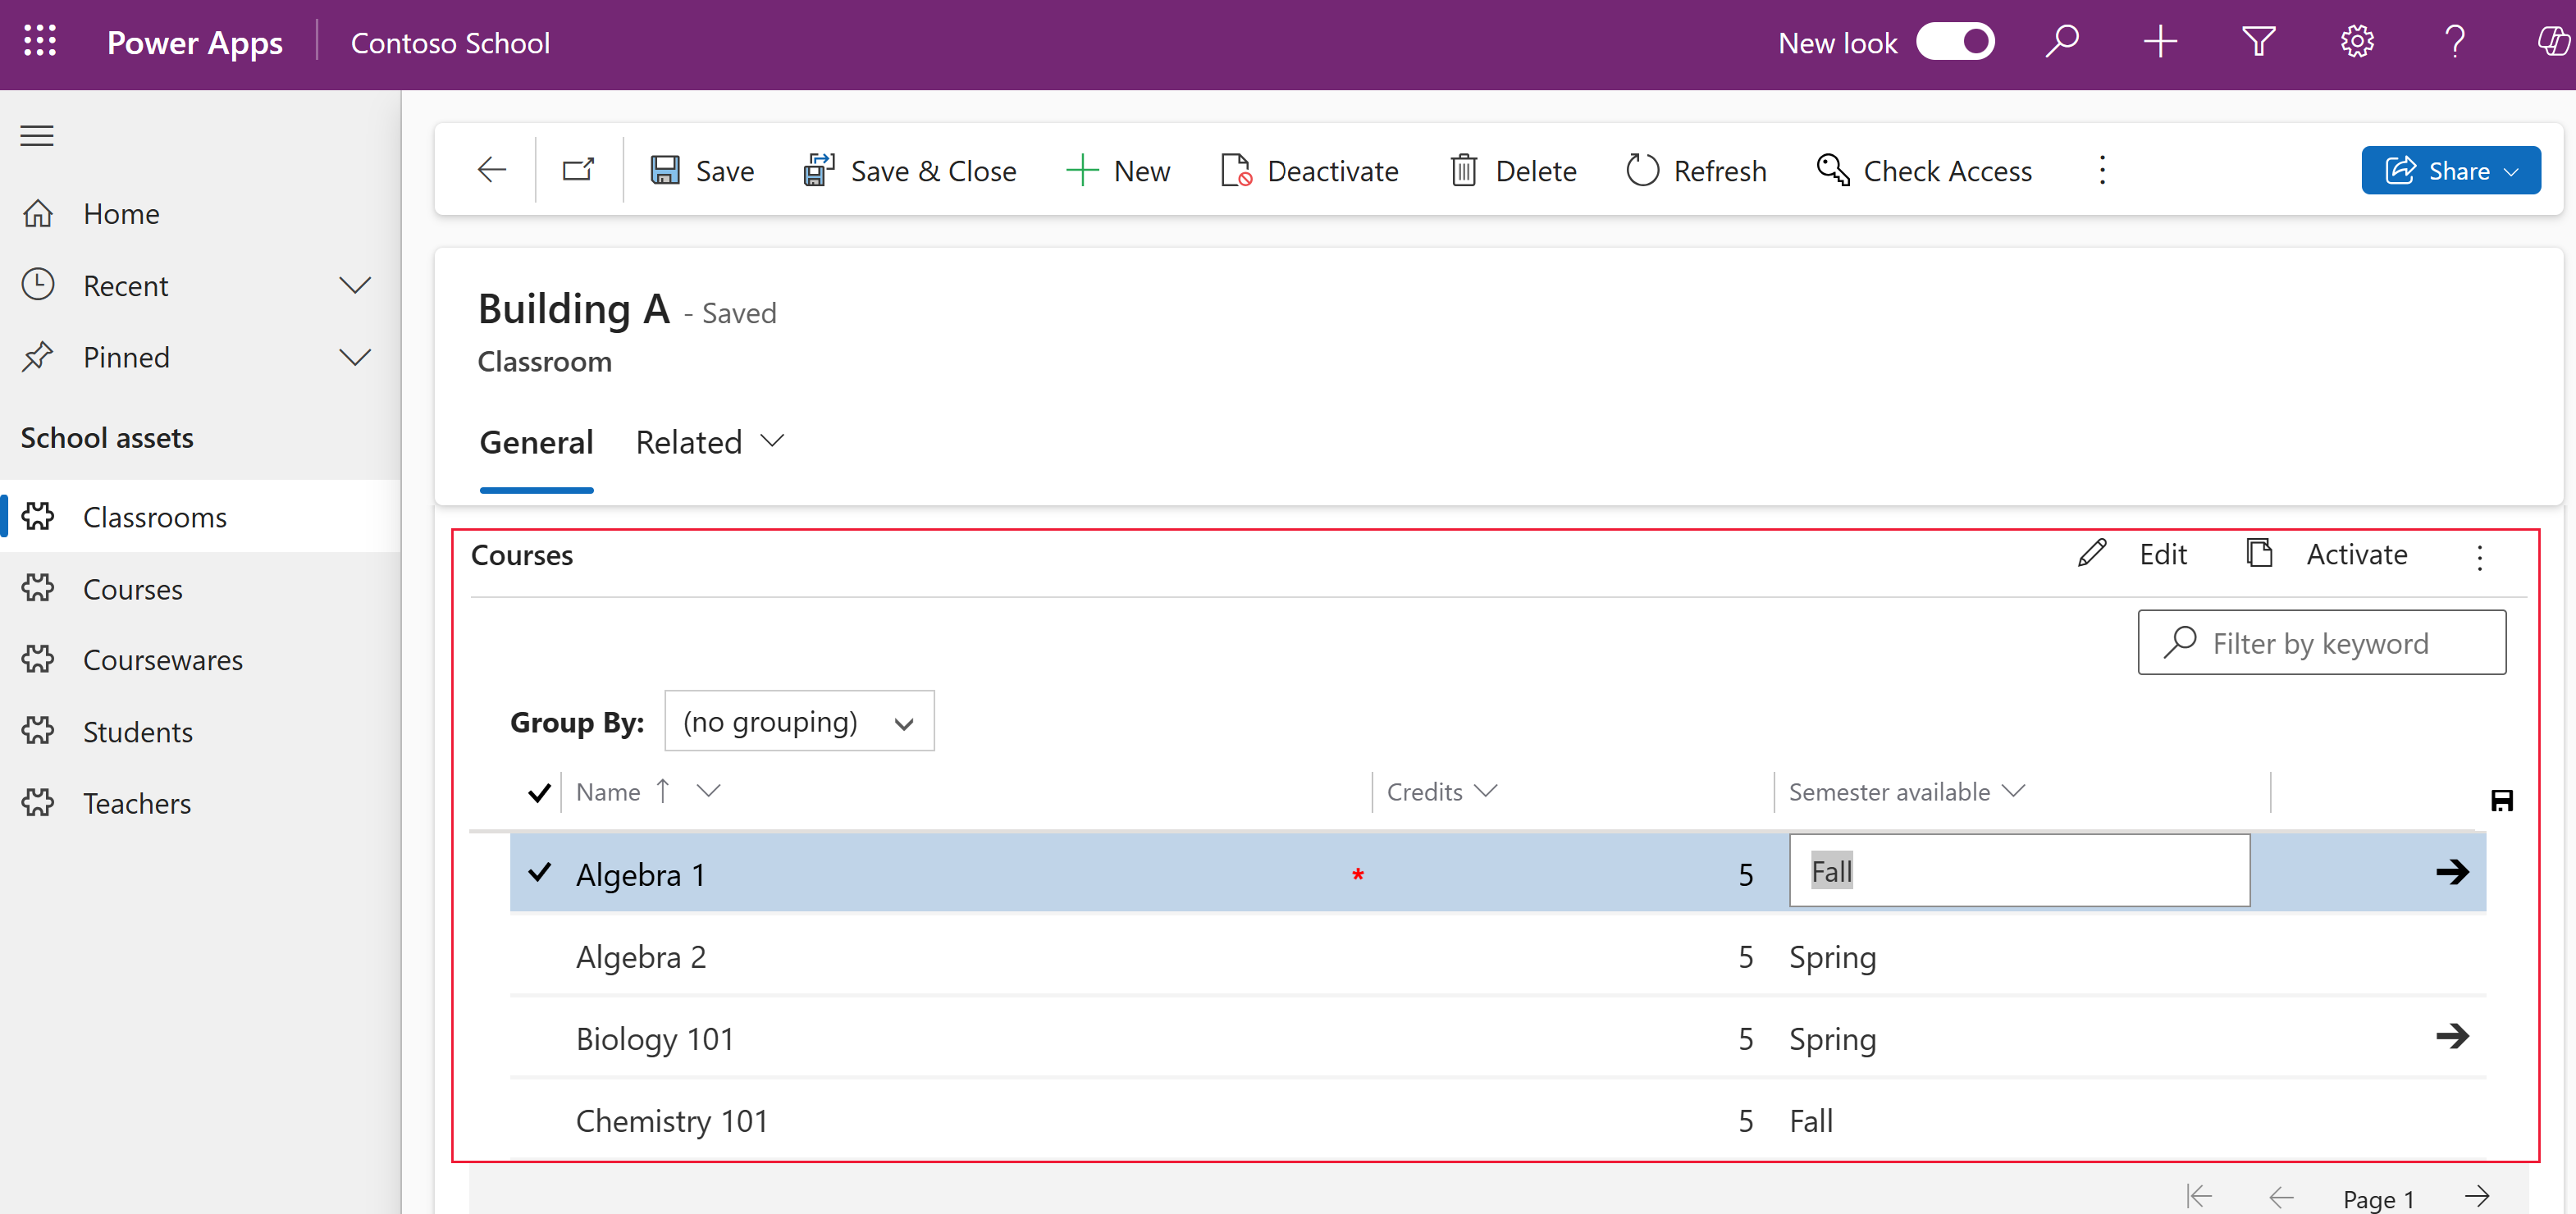This screenshot has width=2576, height=1214.
Task: Toggle row selection for Algebra 1
Action: point(541,872)
